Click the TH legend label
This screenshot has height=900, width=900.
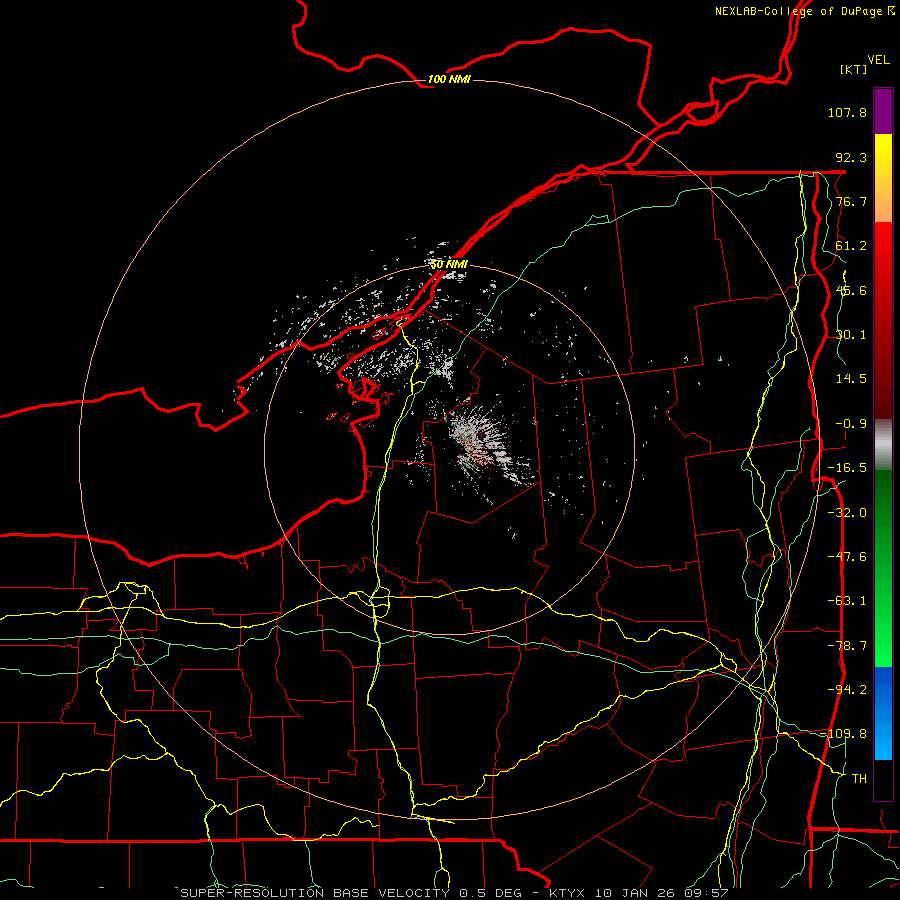pyautogui.click(x=859, y=778)
